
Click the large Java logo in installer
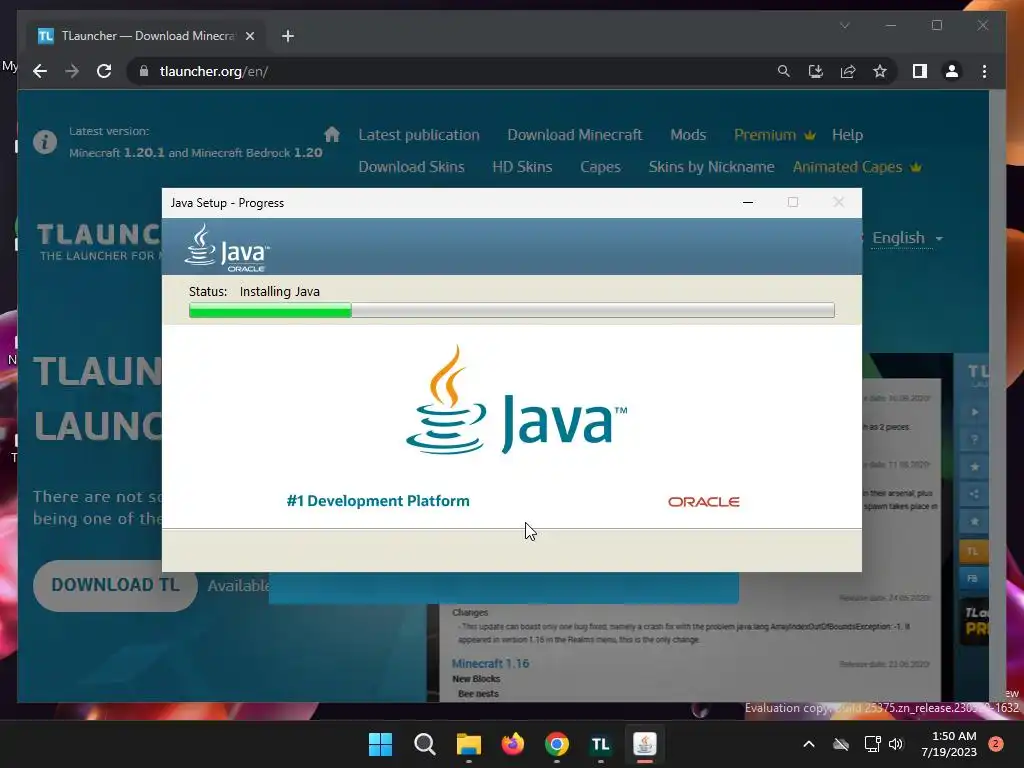(516, 400)
